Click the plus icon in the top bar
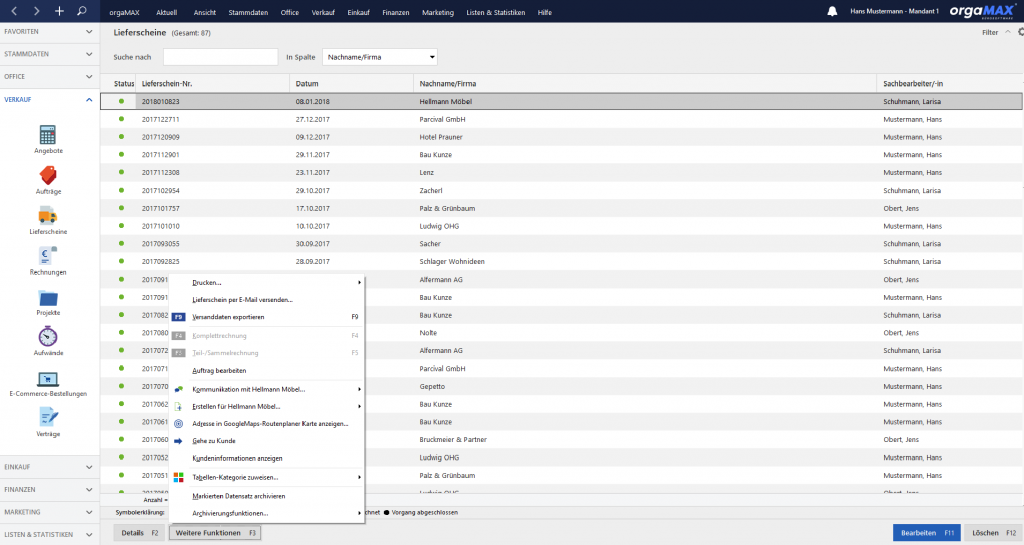 59,11
